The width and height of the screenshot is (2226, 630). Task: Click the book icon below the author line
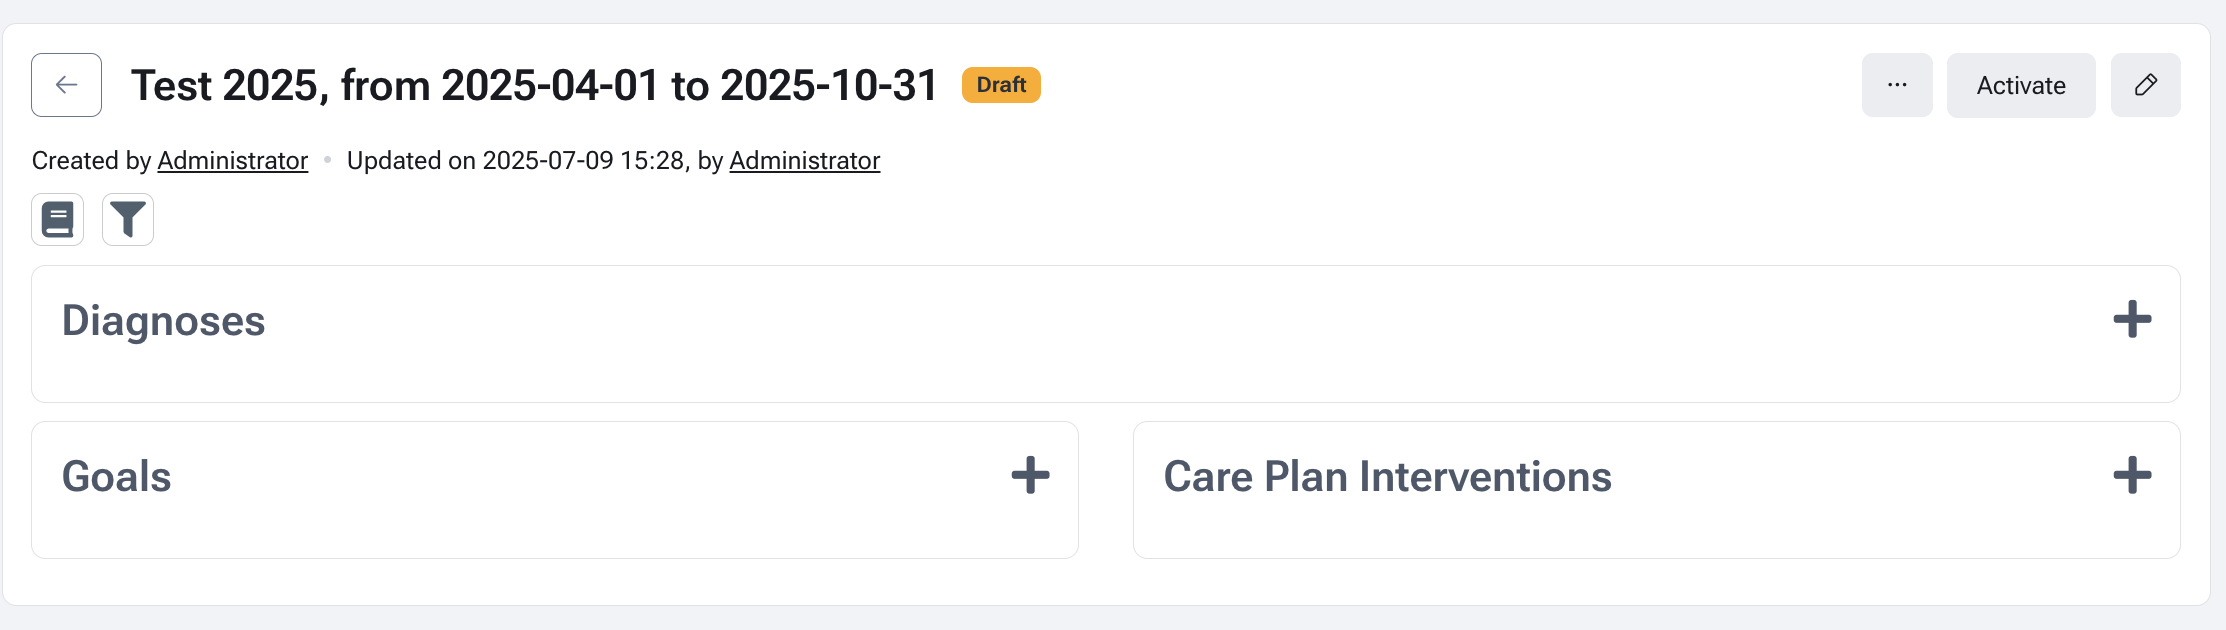click(58, 219)
